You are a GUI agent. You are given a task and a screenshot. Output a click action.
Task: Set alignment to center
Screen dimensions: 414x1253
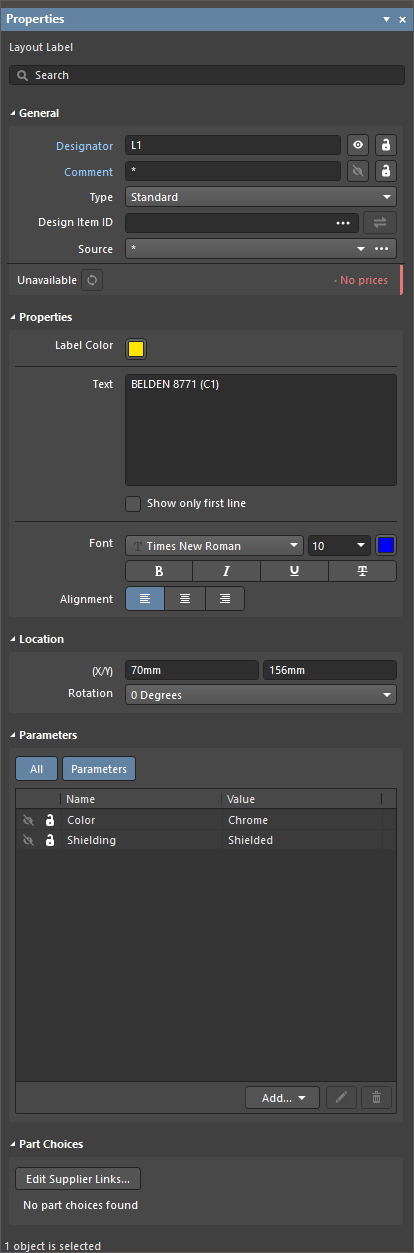coord(185,599)
